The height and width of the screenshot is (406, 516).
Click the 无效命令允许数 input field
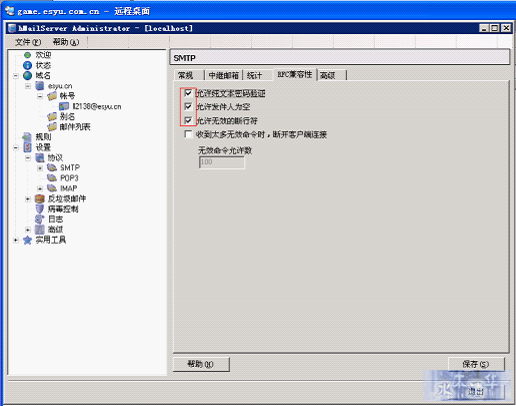[x=222, y=162]
